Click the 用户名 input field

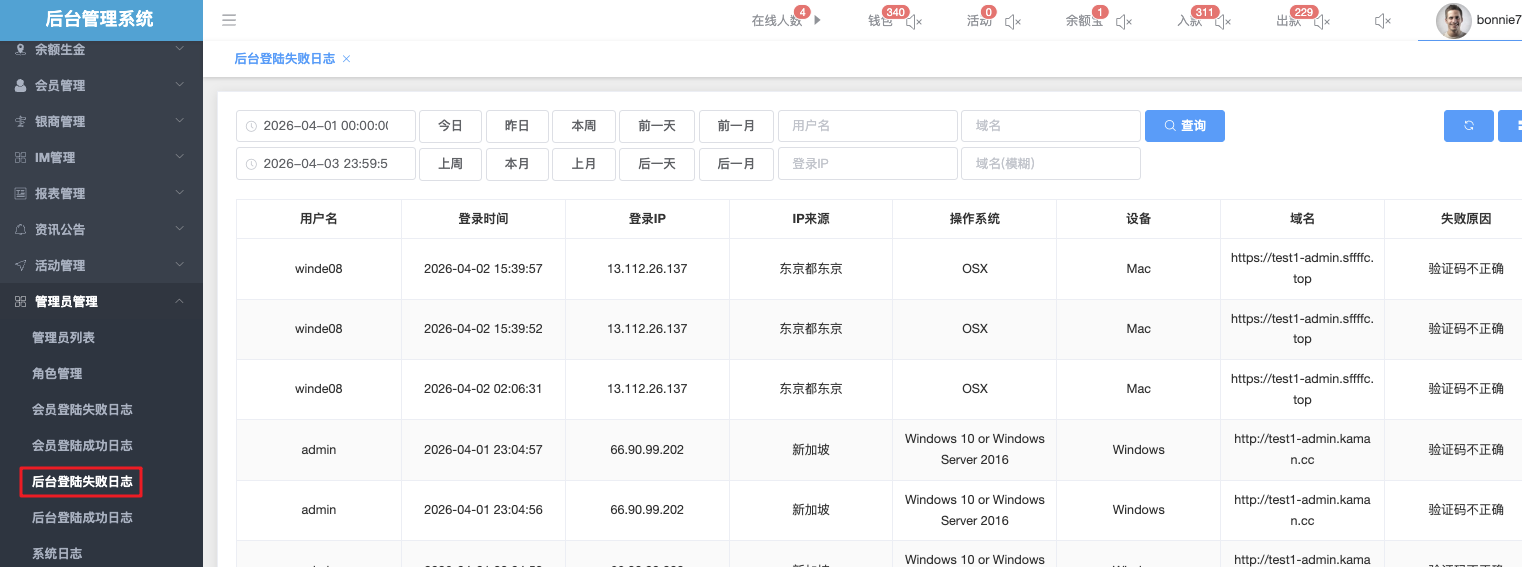click(x=867, y=126)
